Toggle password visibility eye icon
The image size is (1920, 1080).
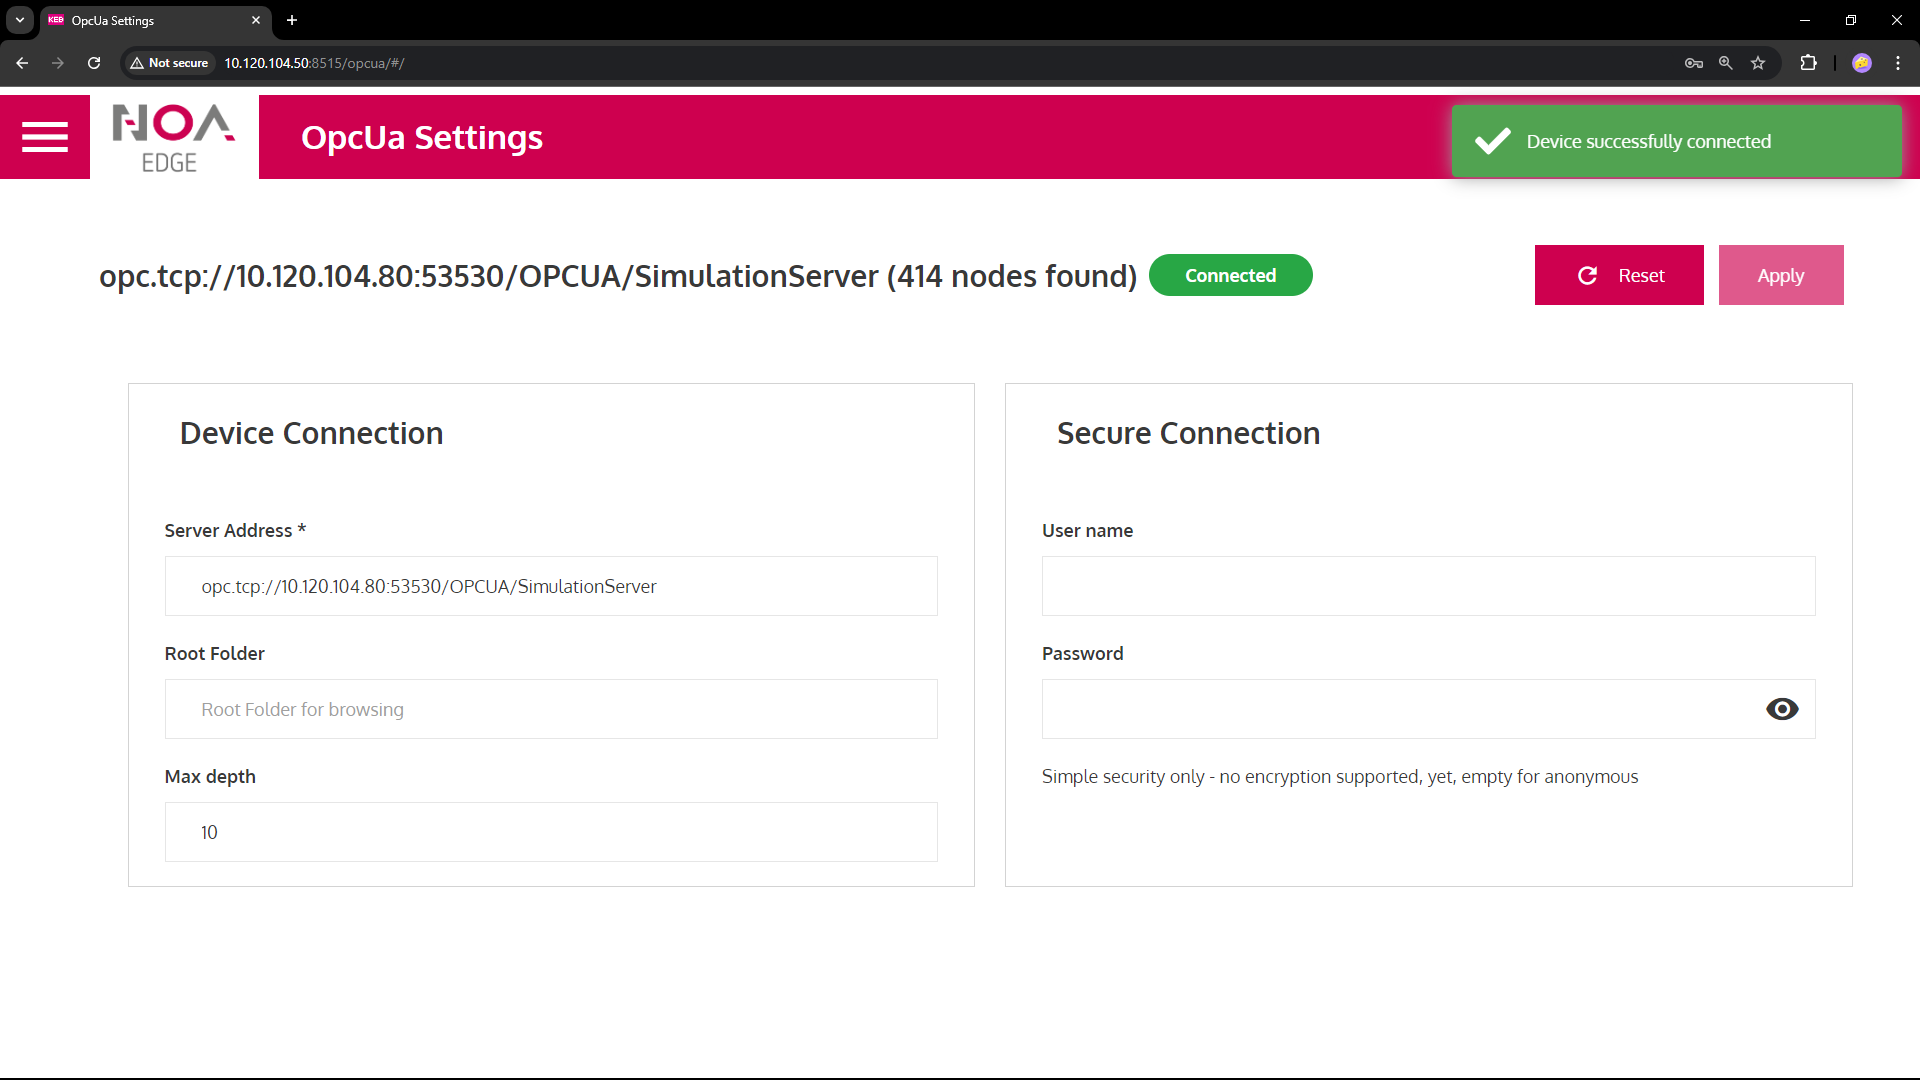(1781, 709)
